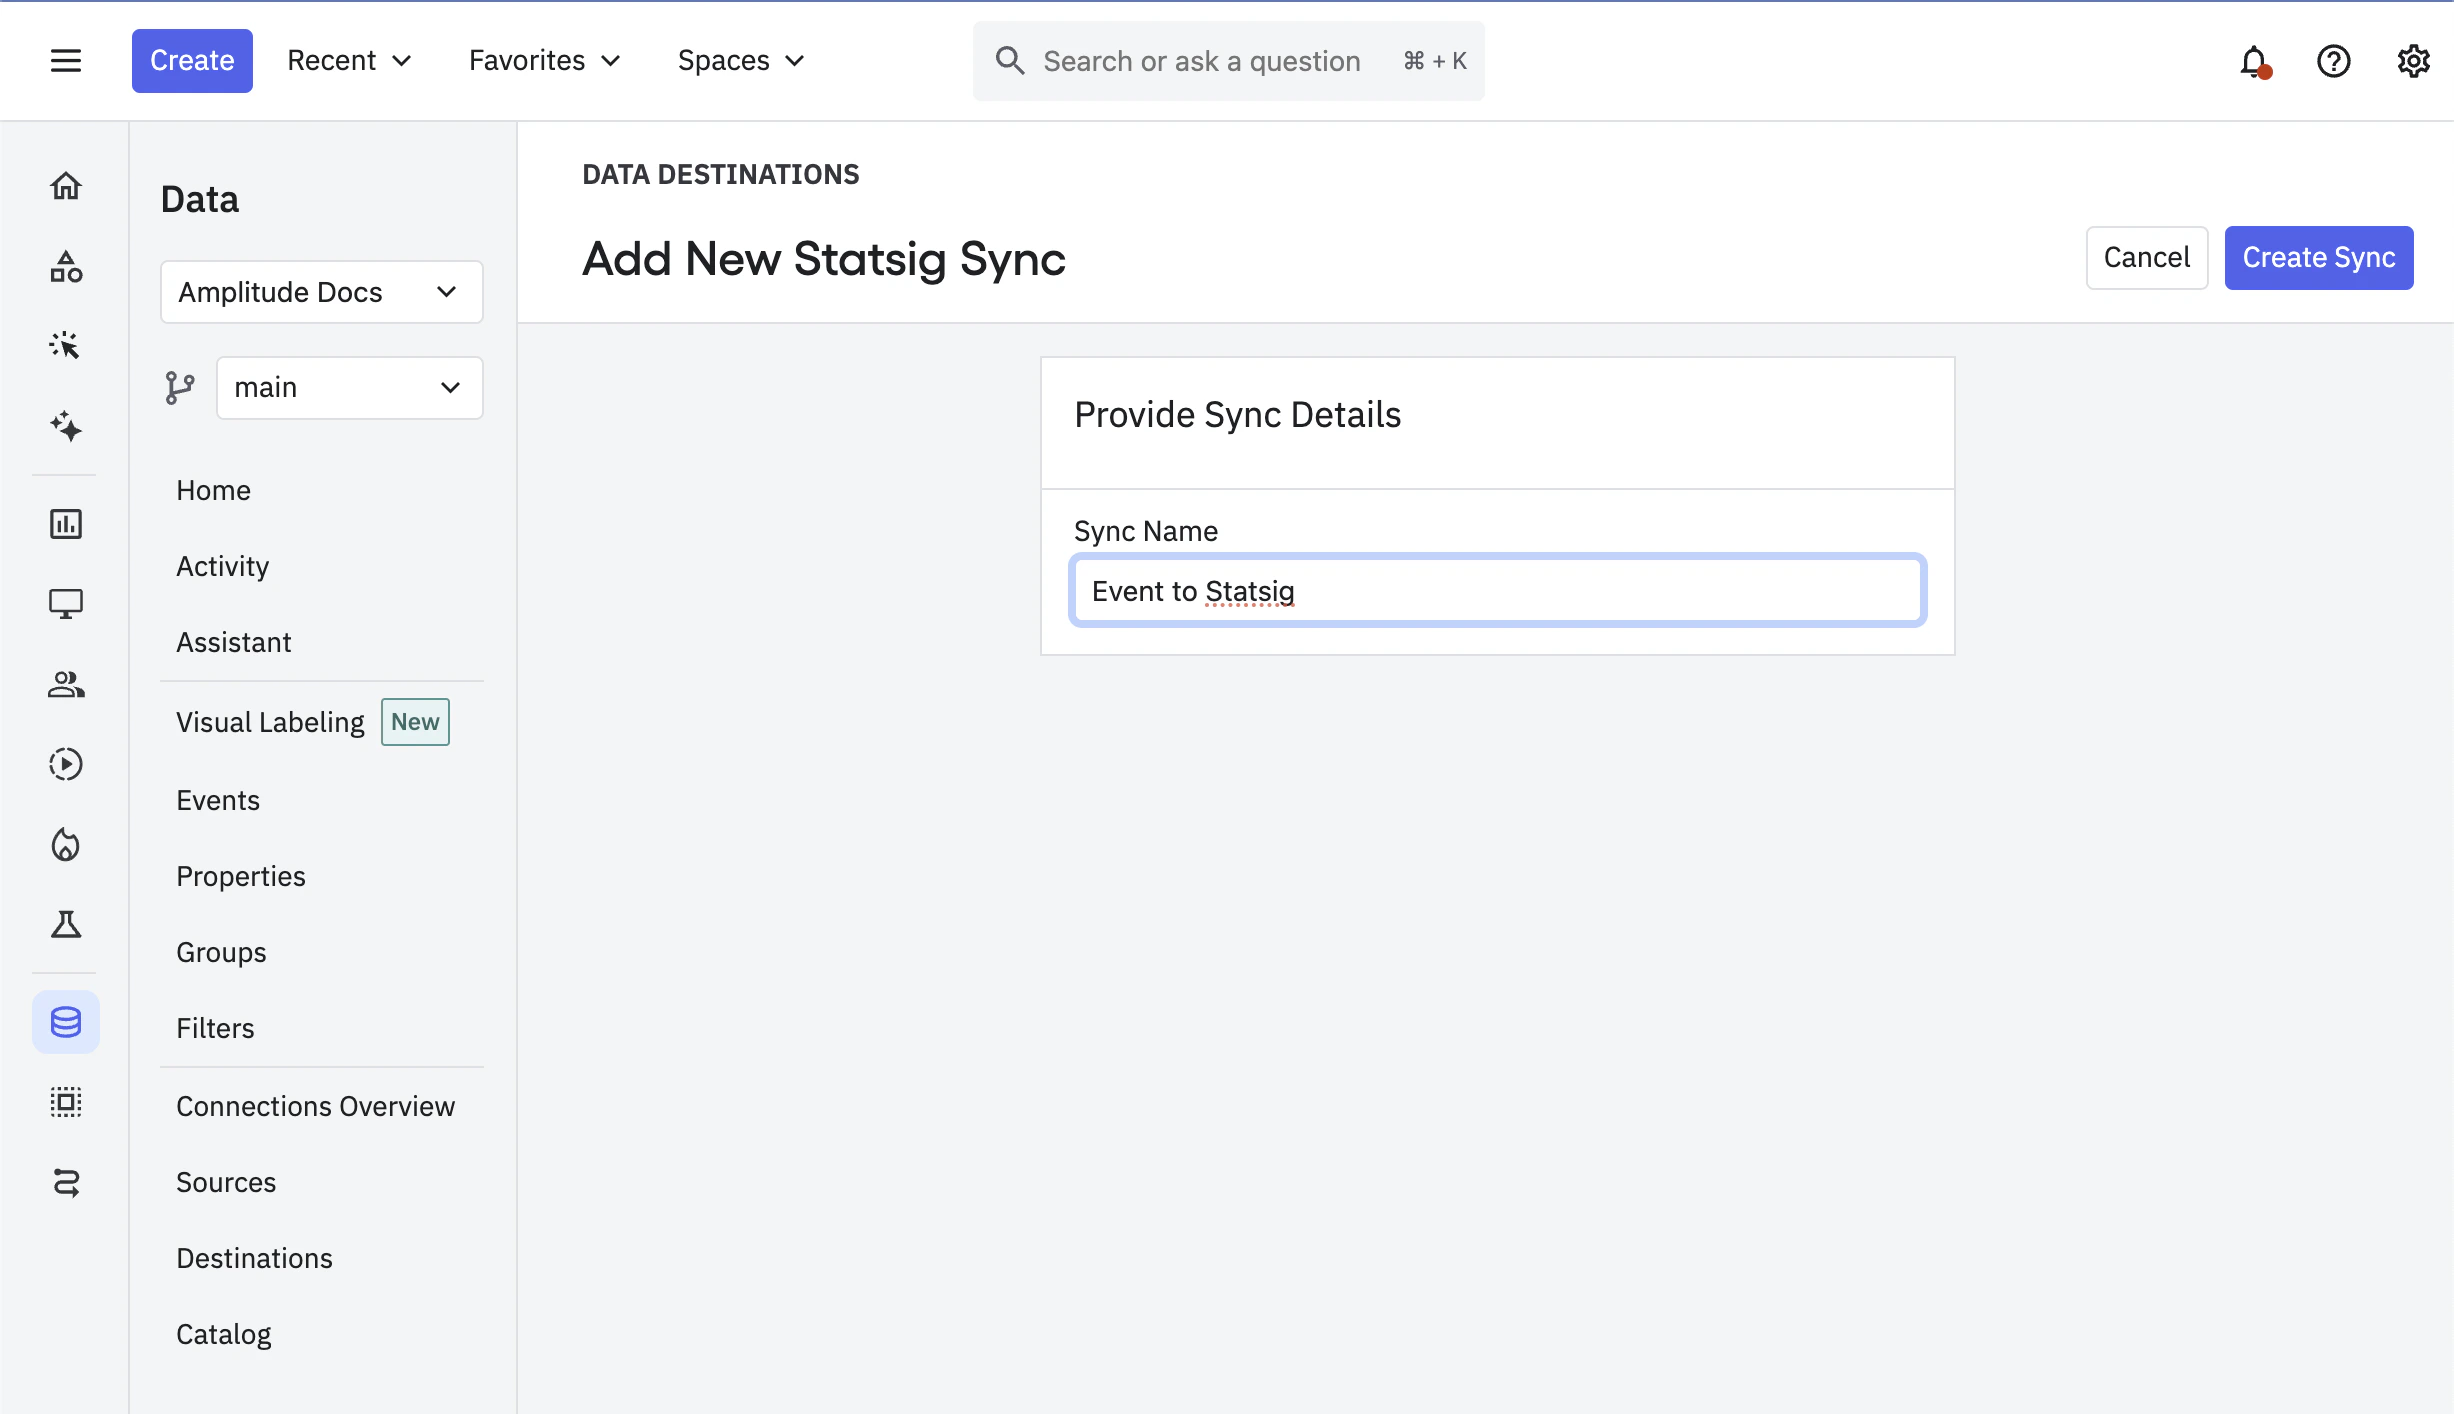Cancel the Statsig sync creation
The width and height of the screenshot is (2454, 1414).
click(x=2146, y=257)
